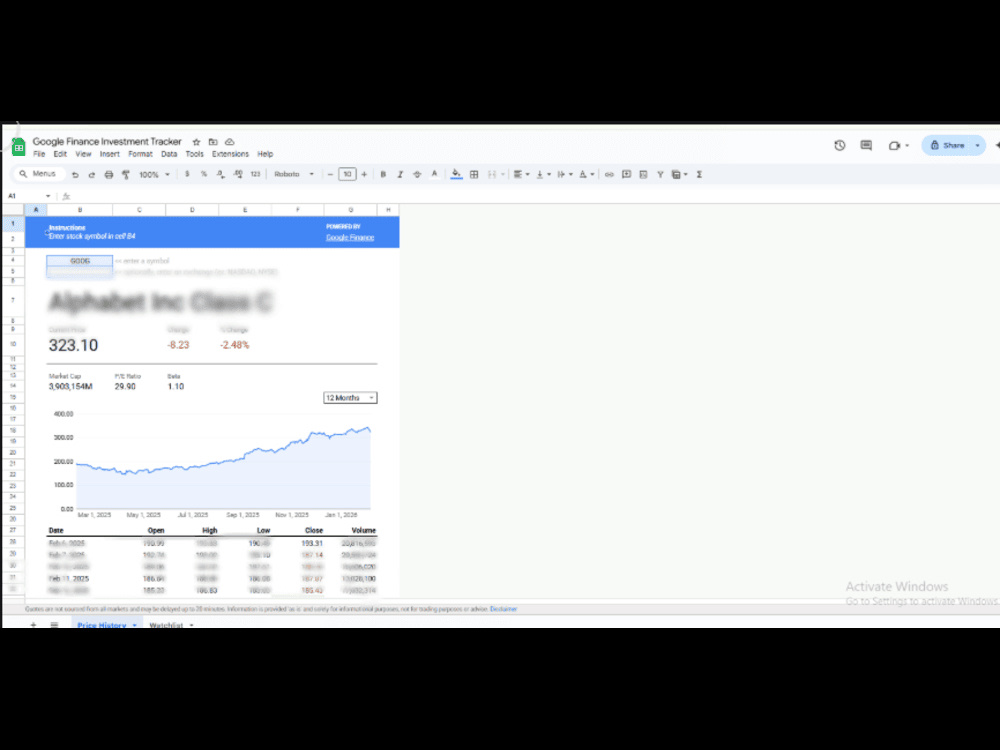Toggle strikethrough formatting

[x=417, y=174]
